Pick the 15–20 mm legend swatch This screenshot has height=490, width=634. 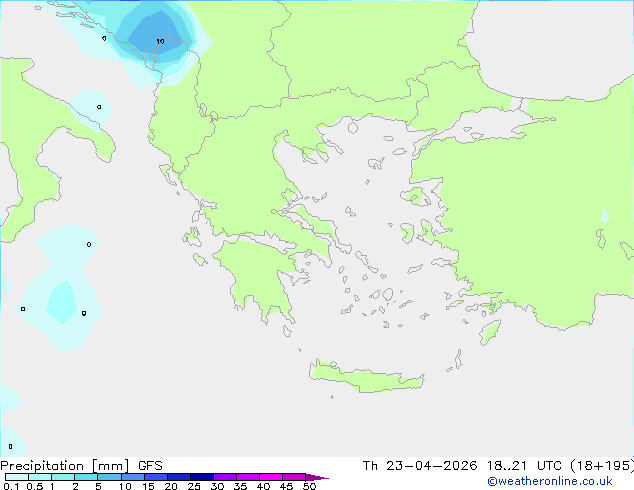(155, 477)
